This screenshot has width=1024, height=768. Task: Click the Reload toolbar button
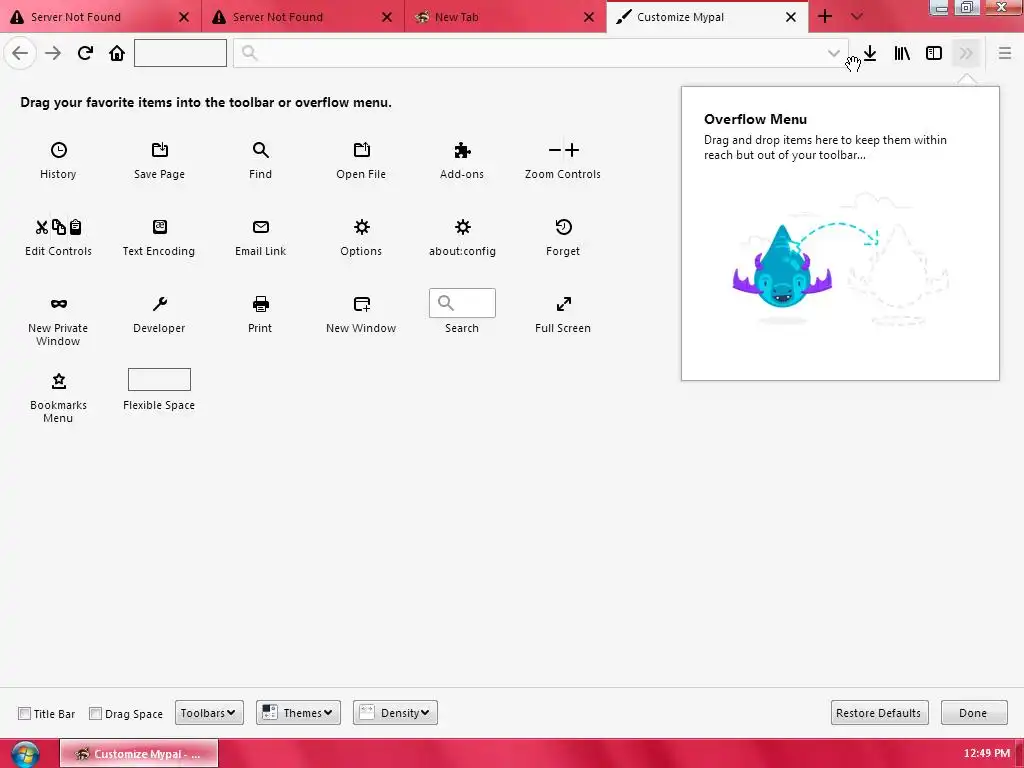(85, 53)
